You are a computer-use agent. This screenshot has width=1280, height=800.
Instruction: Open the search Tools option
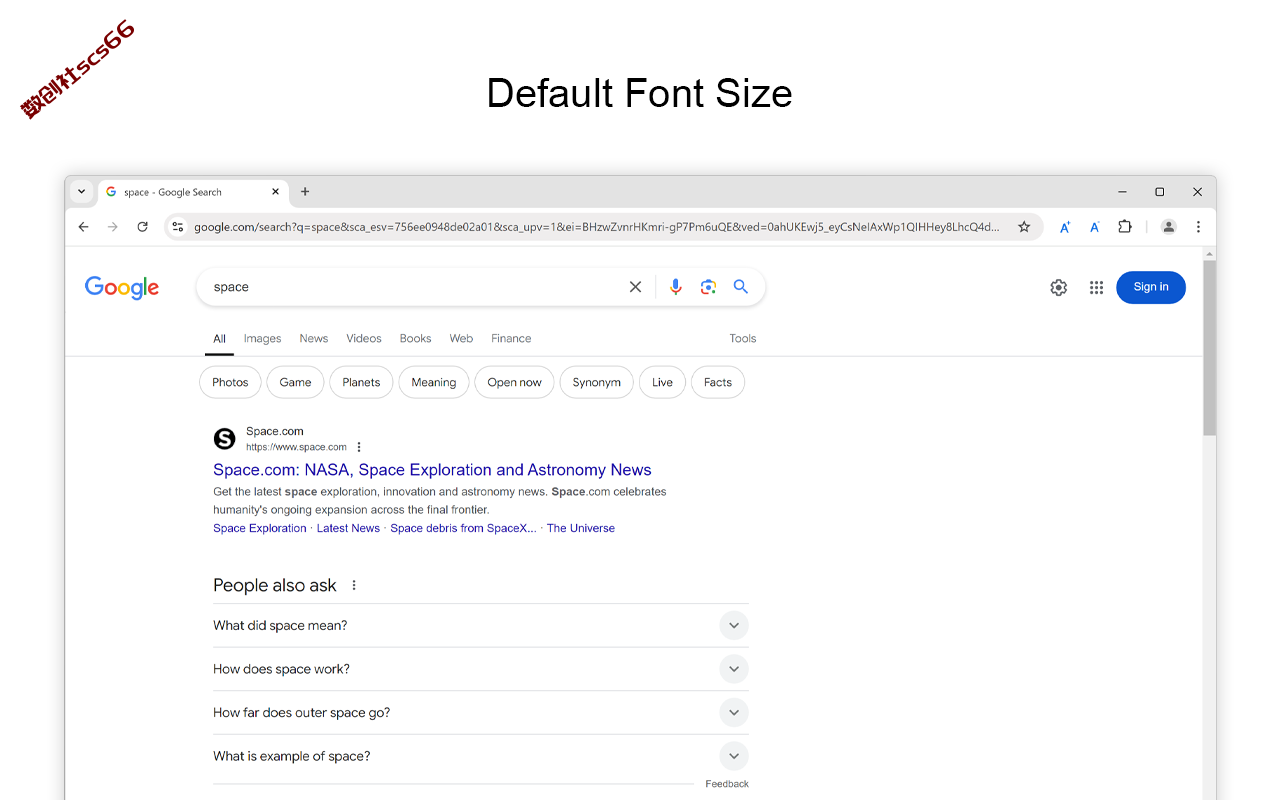click(743, 339)
